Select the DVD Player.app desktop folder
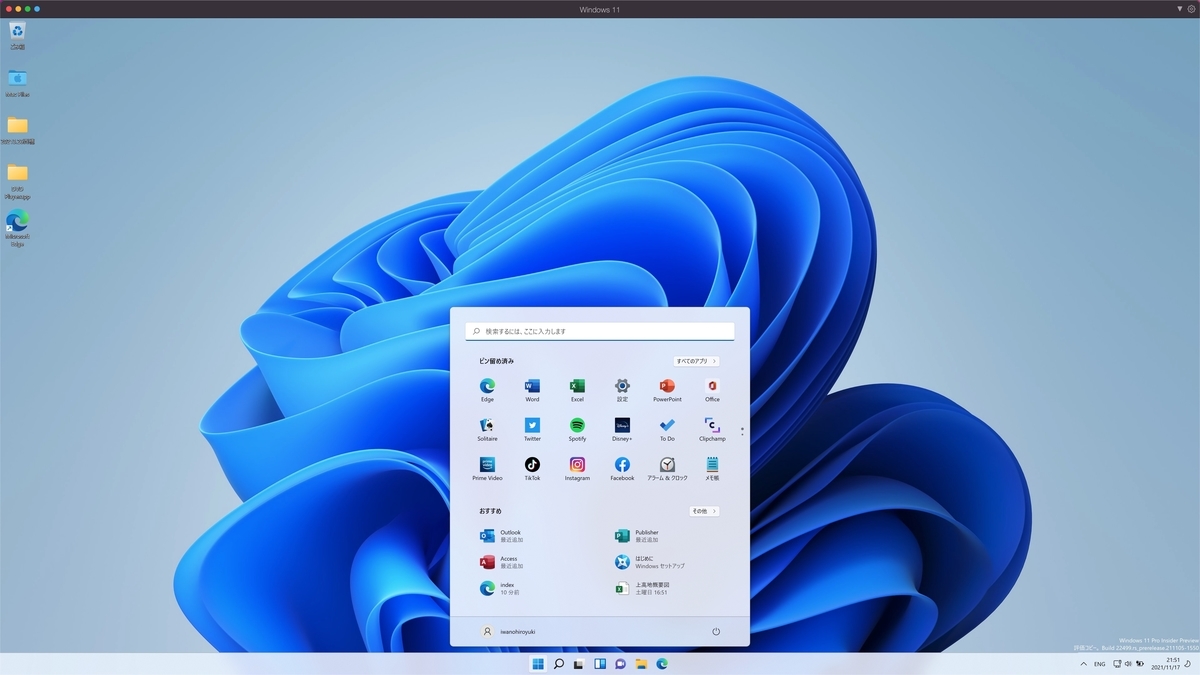 pyautogui.click(x=17, y=180)
